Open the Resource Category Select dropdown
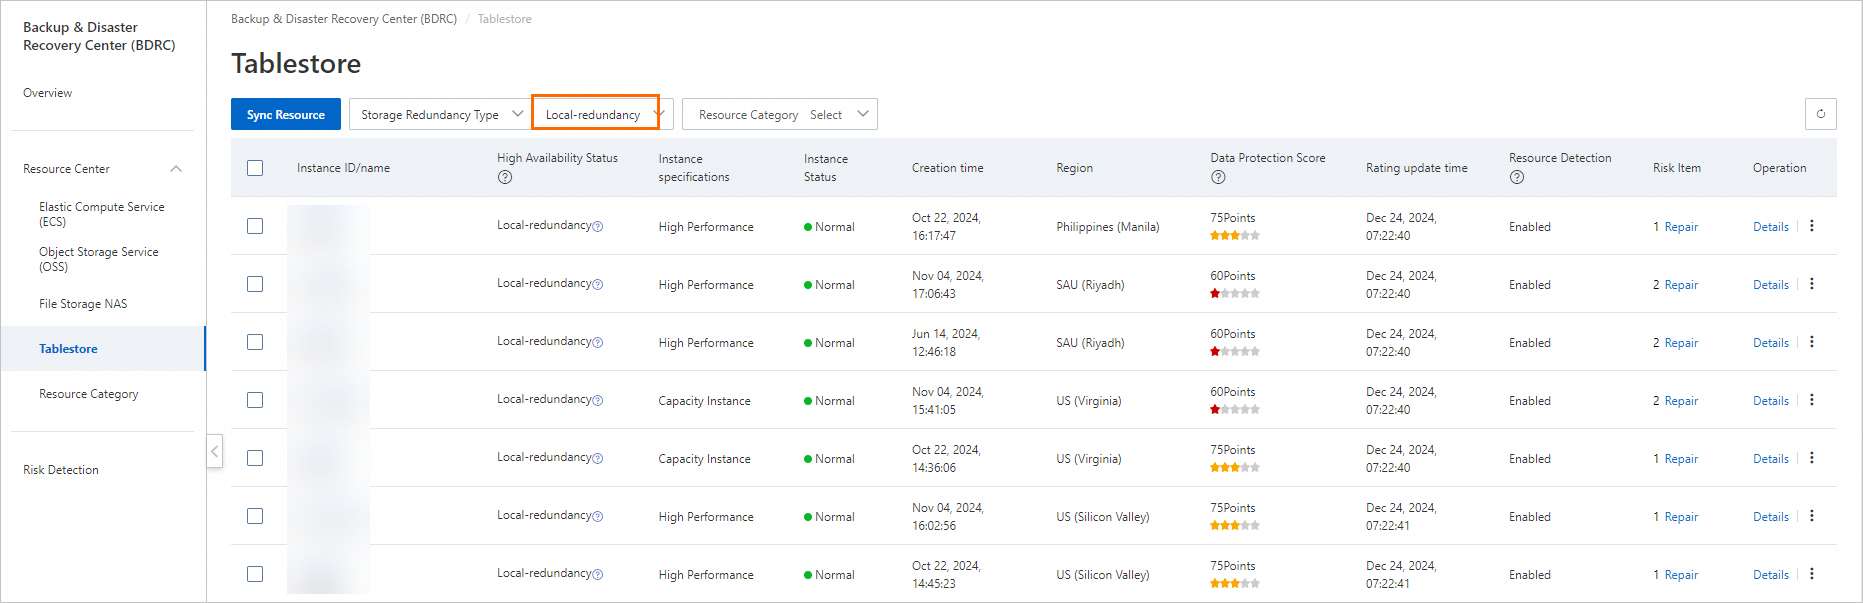The image size is (1863, 603). tap(780, 114)
